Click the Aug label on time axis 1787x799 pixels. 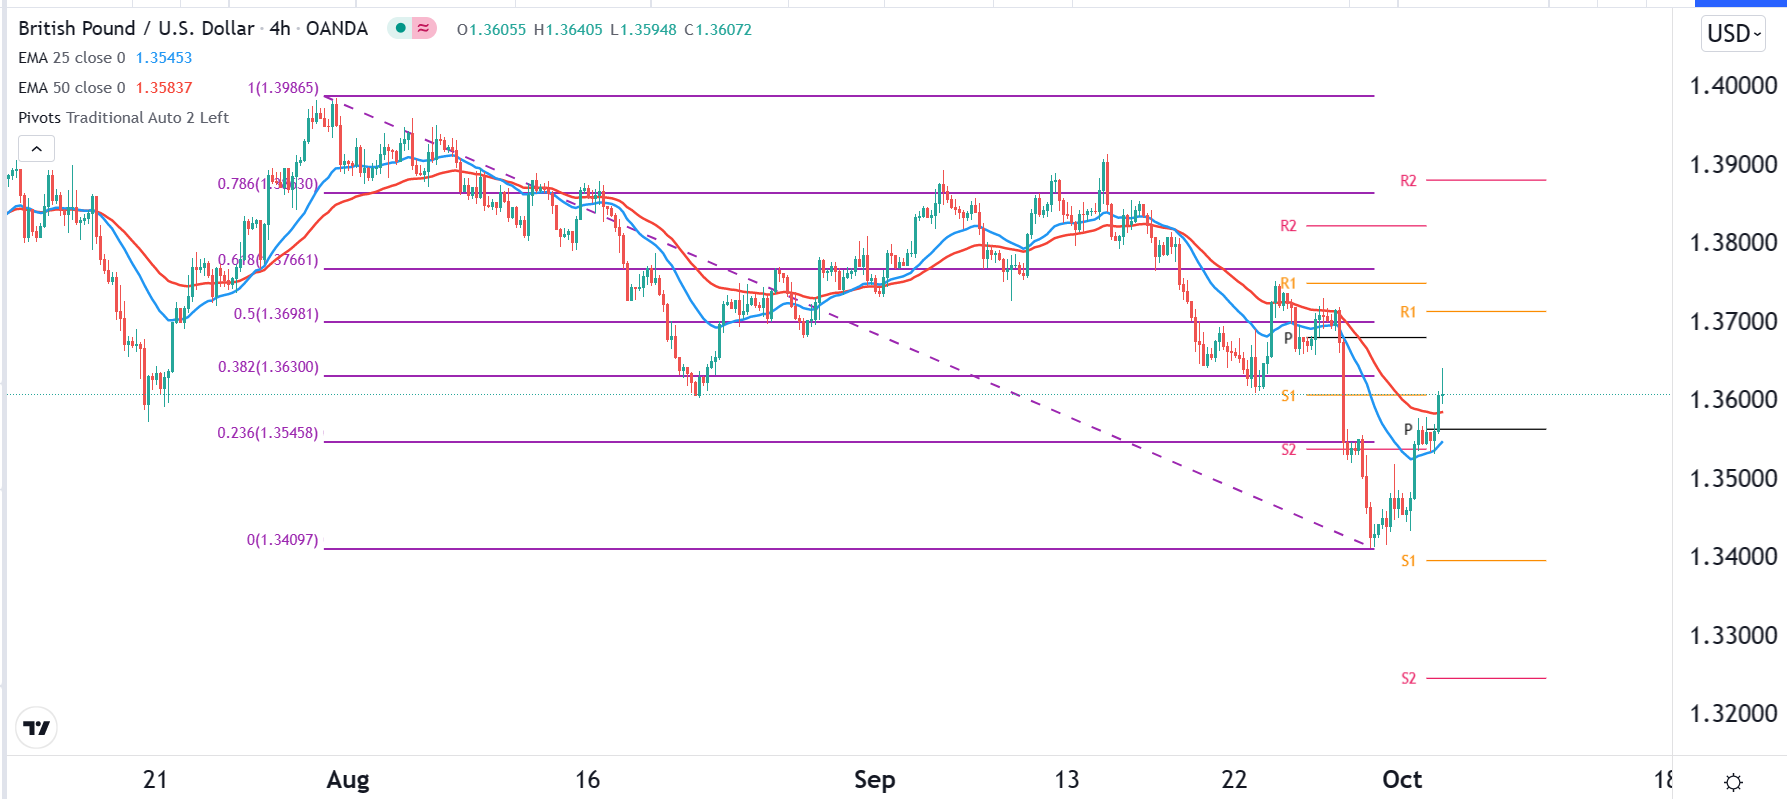pyautogui.click(x=348, y=780)
